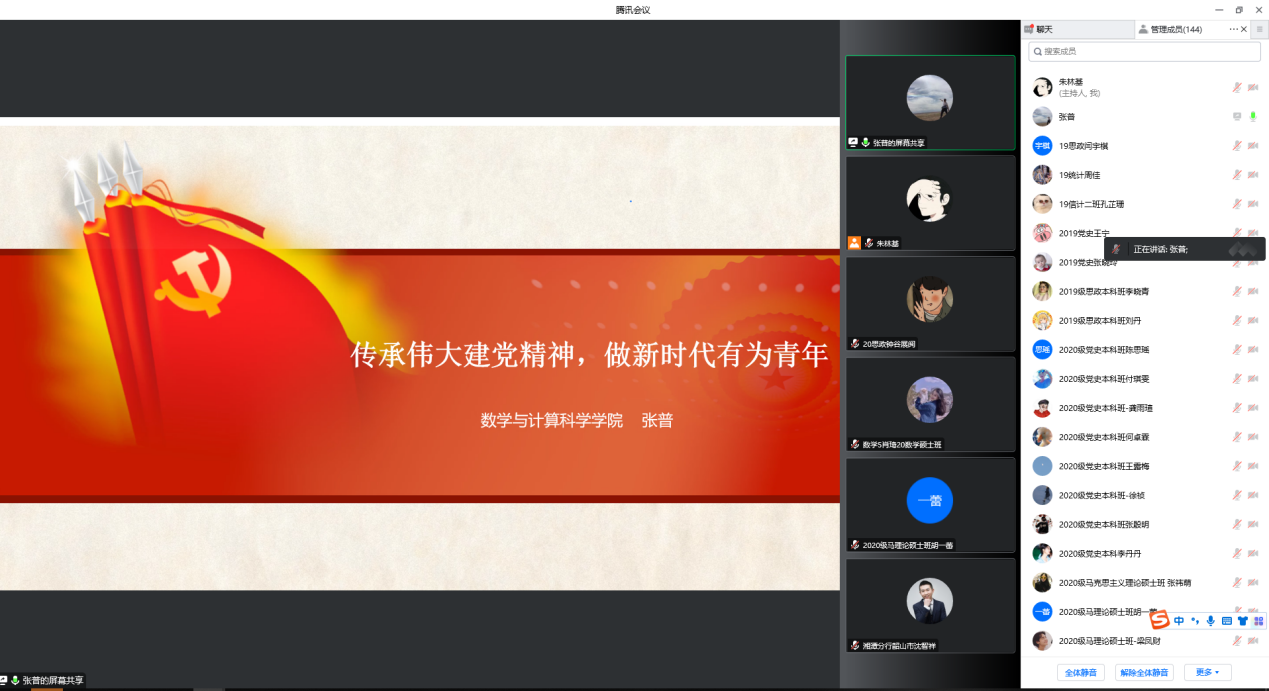1269x691 pixels.
Task: Switch to the 聊天 tab
Action: point(1044,30)
